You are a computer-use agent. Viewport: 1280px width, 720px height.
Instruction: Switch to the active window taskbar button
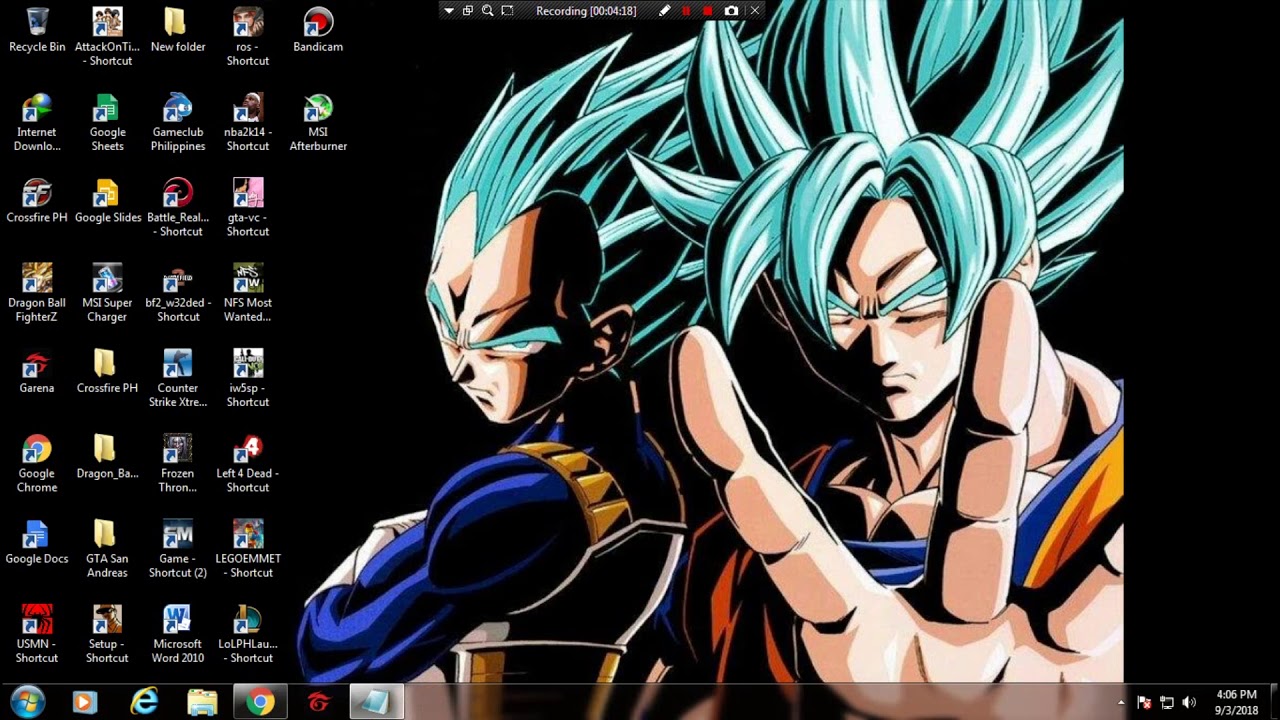pos(376,702)
